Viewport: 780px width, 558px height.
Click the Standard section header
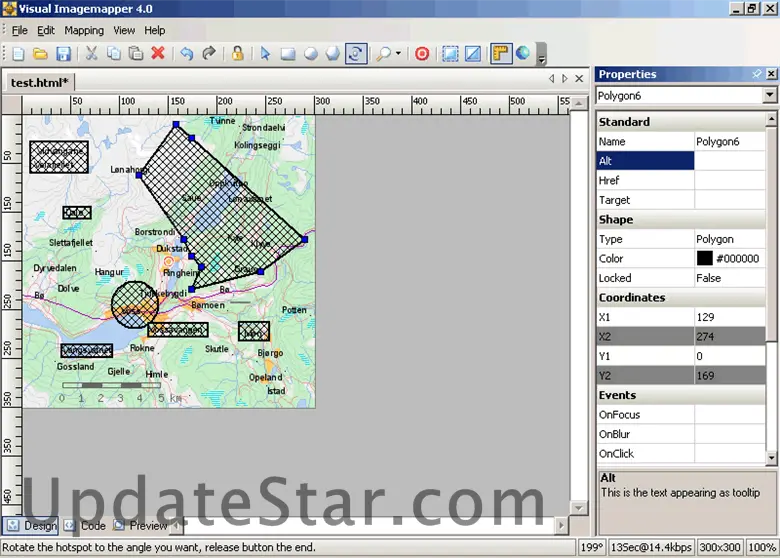(681, 122)
